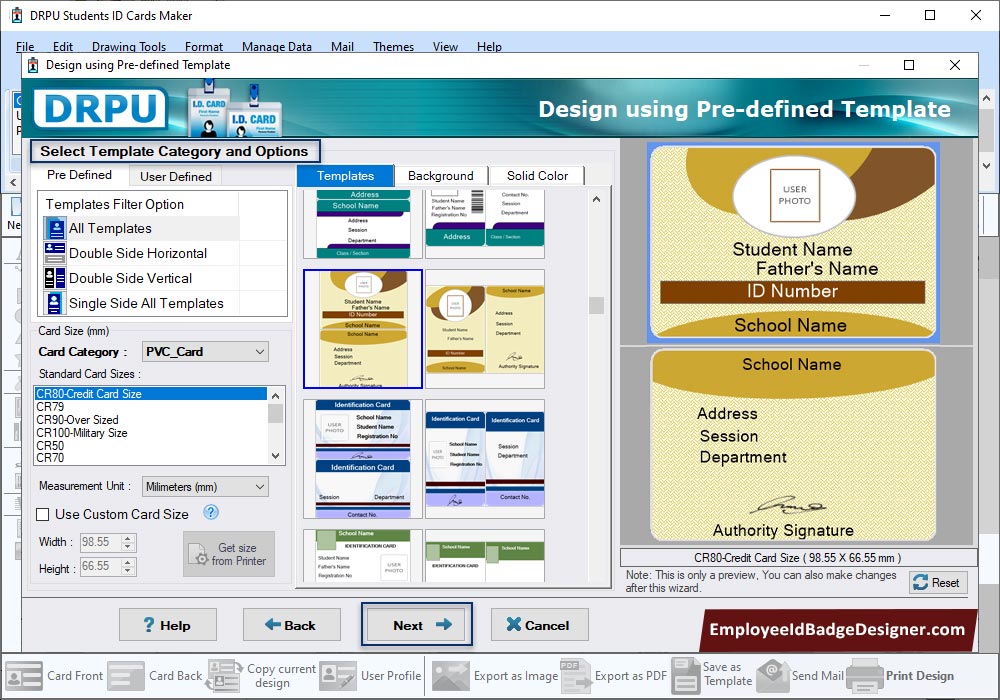Select the teal School Name template thumbnail
Image resolution: width=1000 pixels, height=700 pixels.
pyautogui.click(x=363, y=224)
